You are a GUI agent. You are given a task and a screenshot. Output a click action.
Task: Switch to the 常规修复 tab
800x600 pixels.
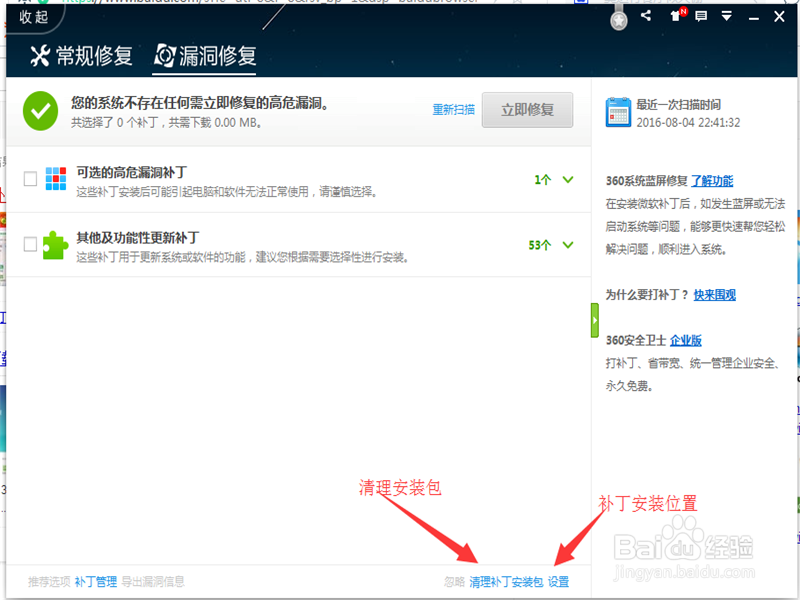click(88, 57)
